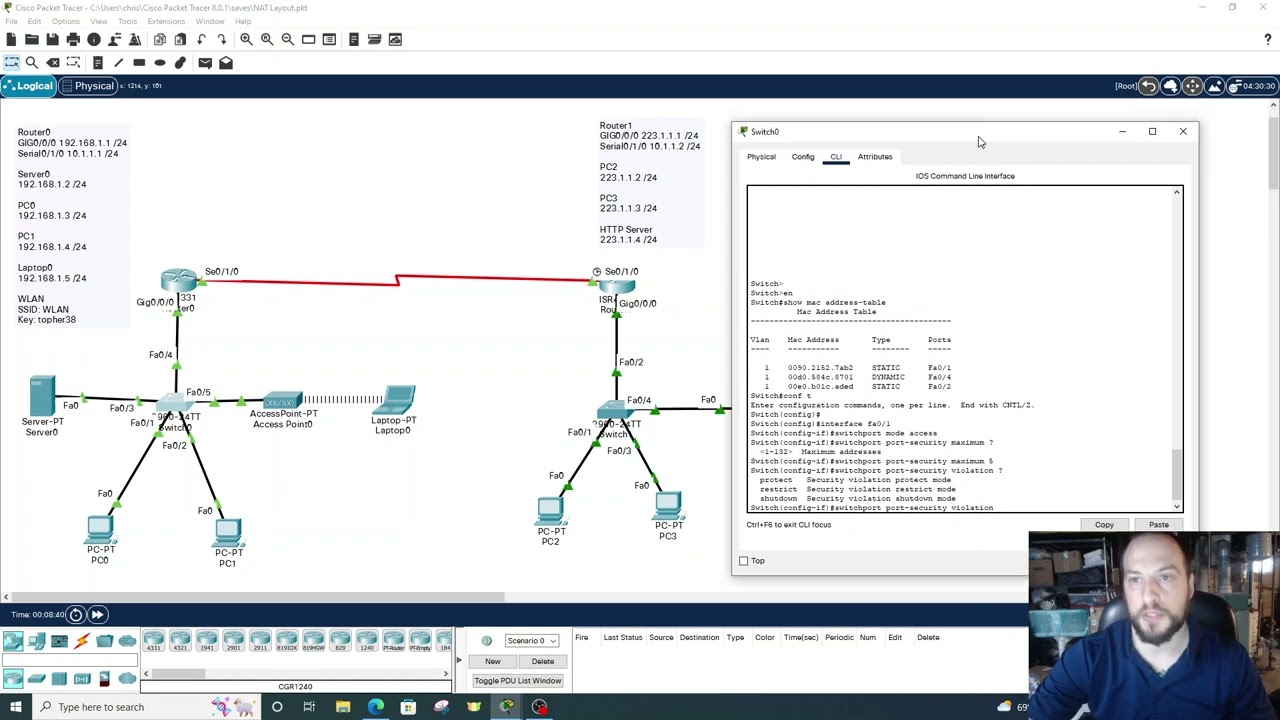The height and width of the screenshot is (720, 1280).
Task: Open the Scenario 0 dropdown
Action: click(531, 641)
